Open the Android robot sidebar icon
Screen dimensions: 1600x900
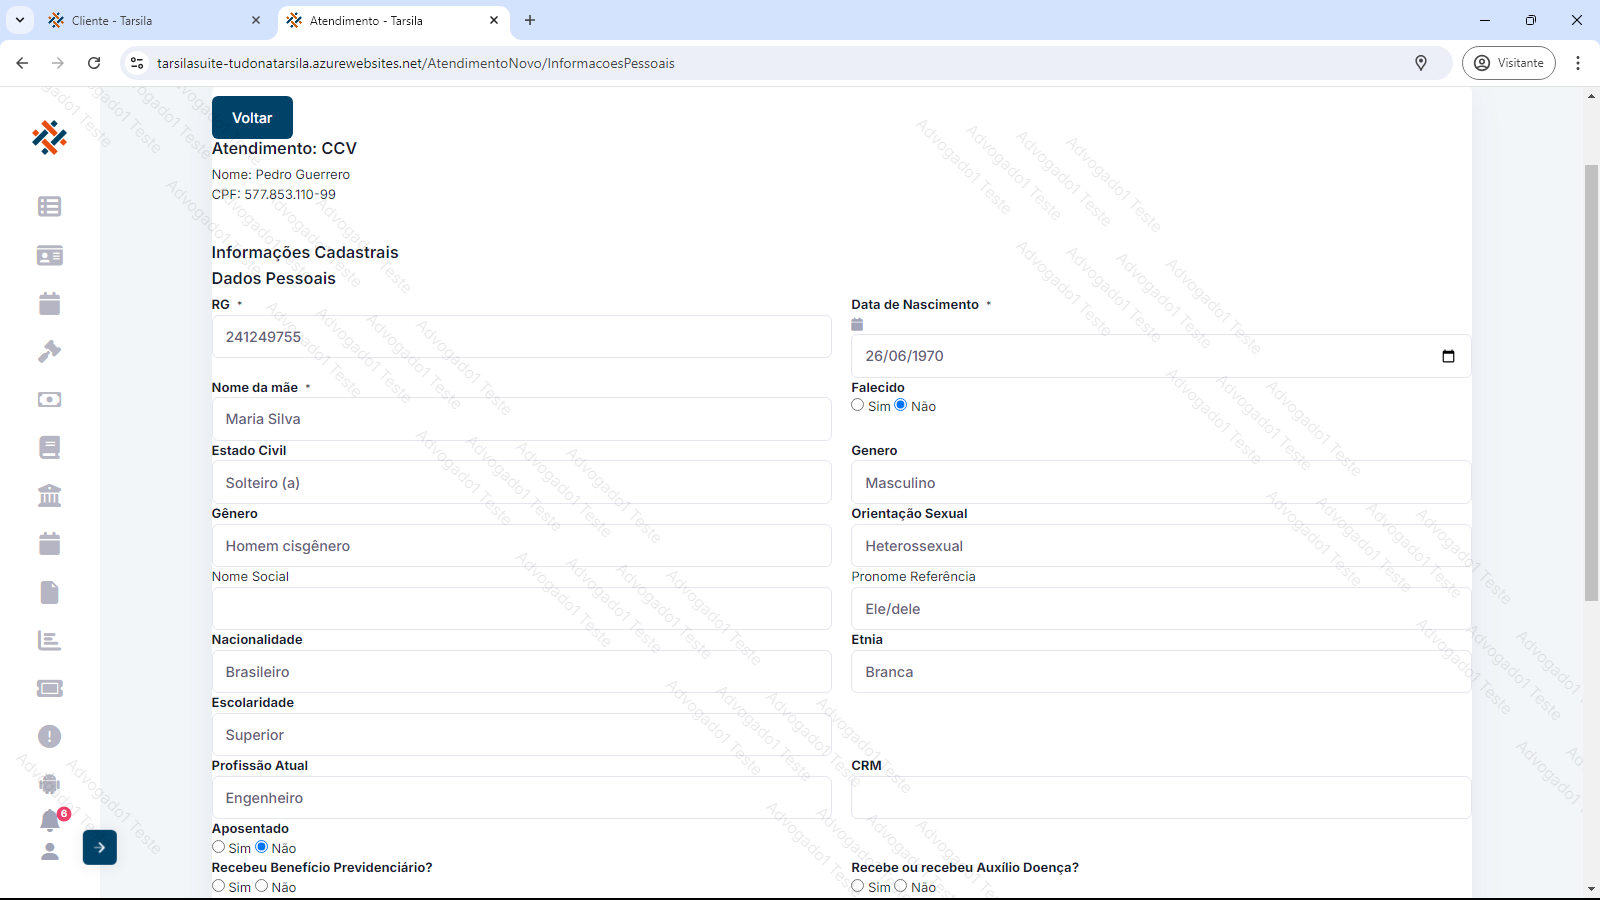49,784
